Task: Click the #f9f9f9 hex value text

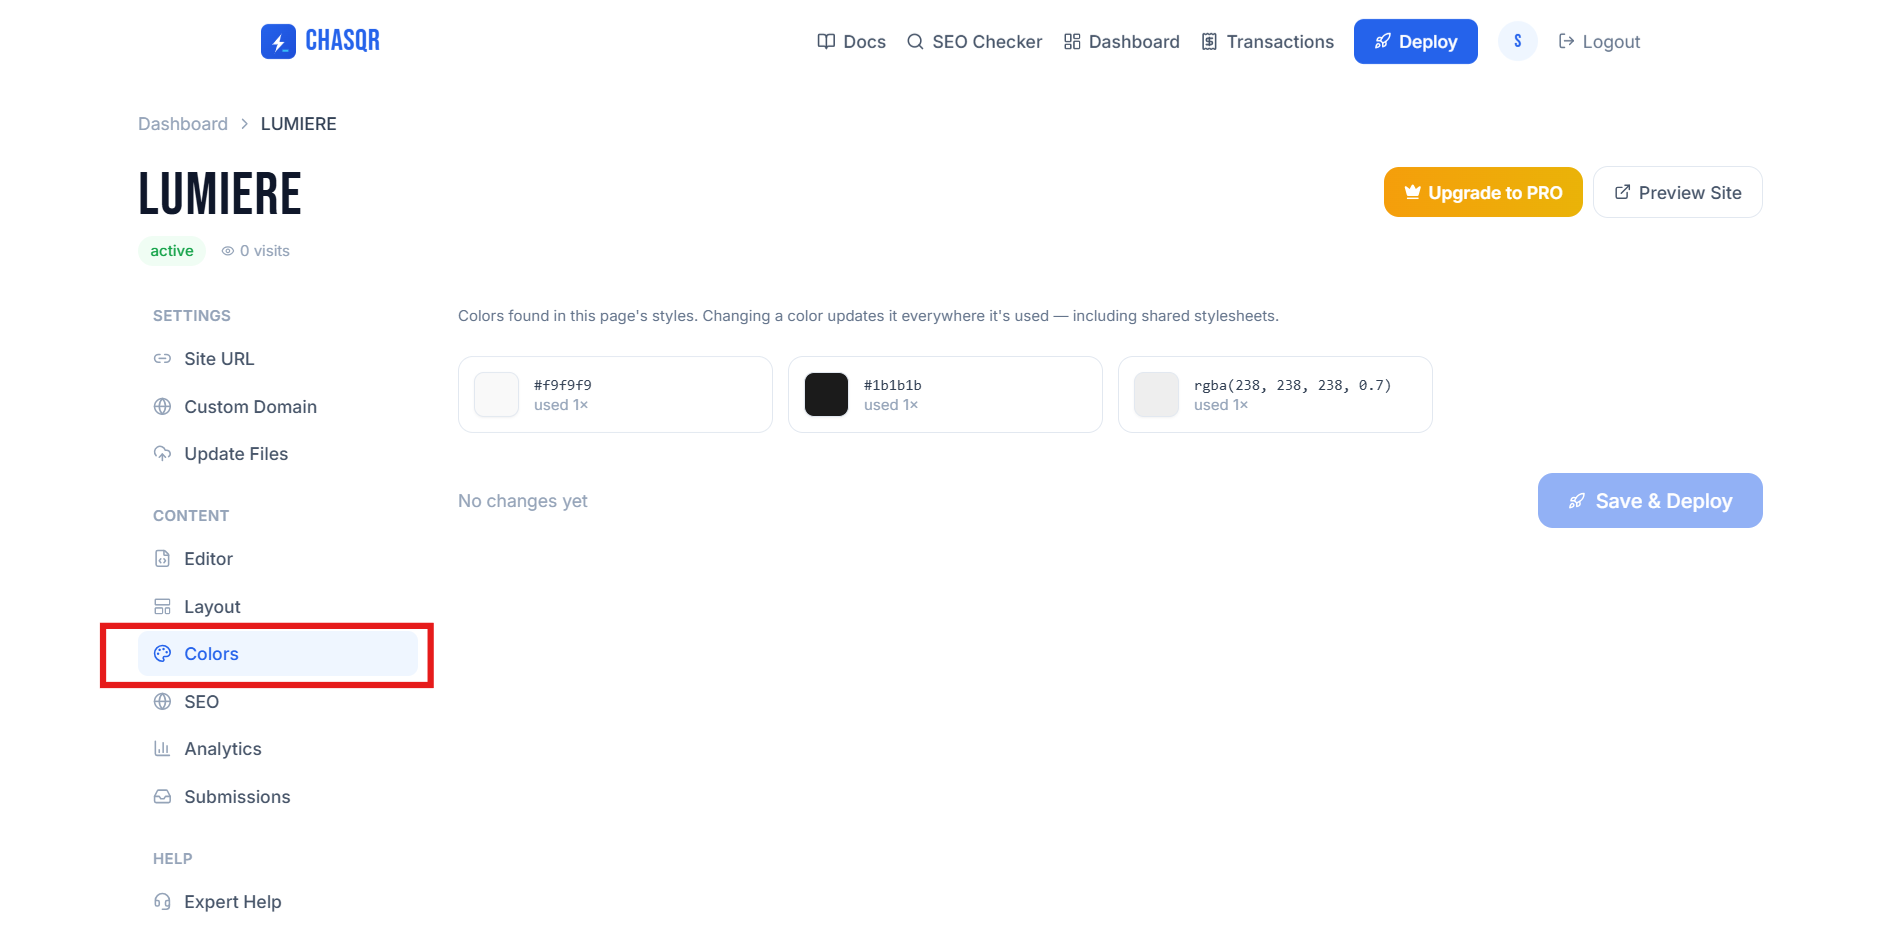Action: pyautogui.click(x=563, y=385)
